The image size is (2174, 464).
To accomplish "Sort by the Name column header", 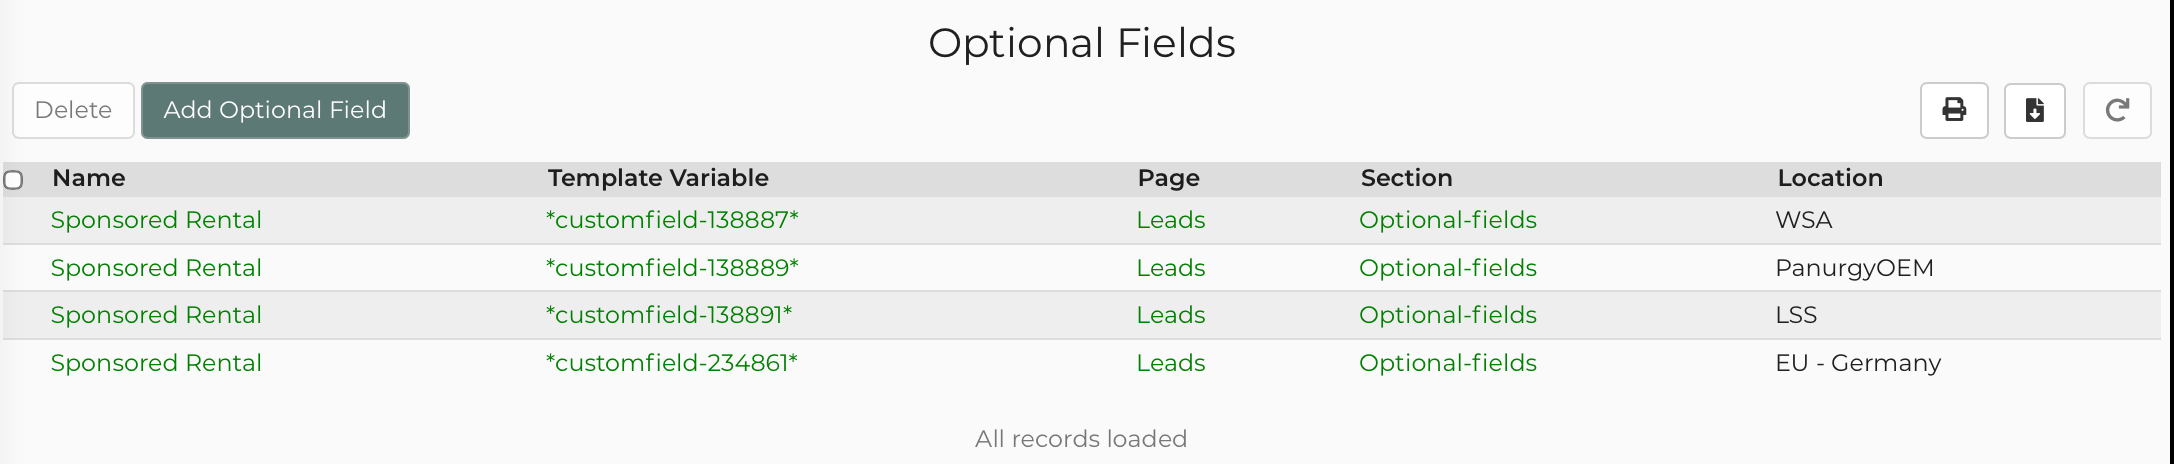I will pos(89,178).
